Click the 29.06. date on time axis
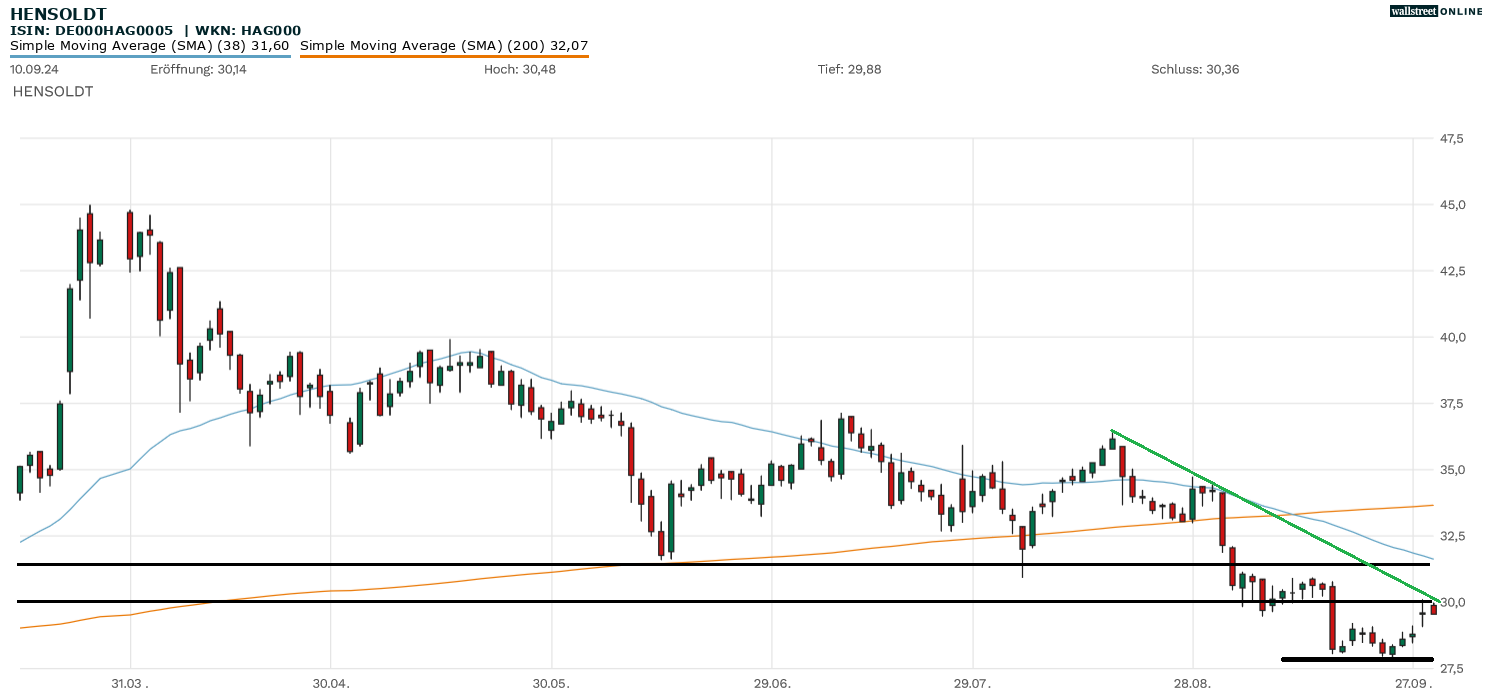1490x689 pixels. click(772, 683)
